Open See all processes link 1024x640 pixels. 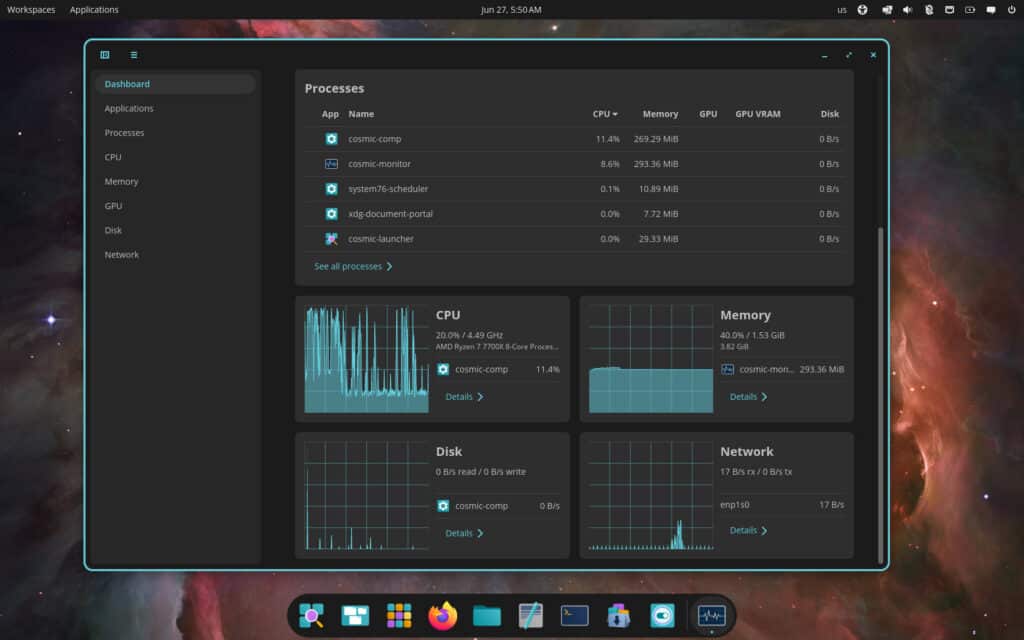353,266
